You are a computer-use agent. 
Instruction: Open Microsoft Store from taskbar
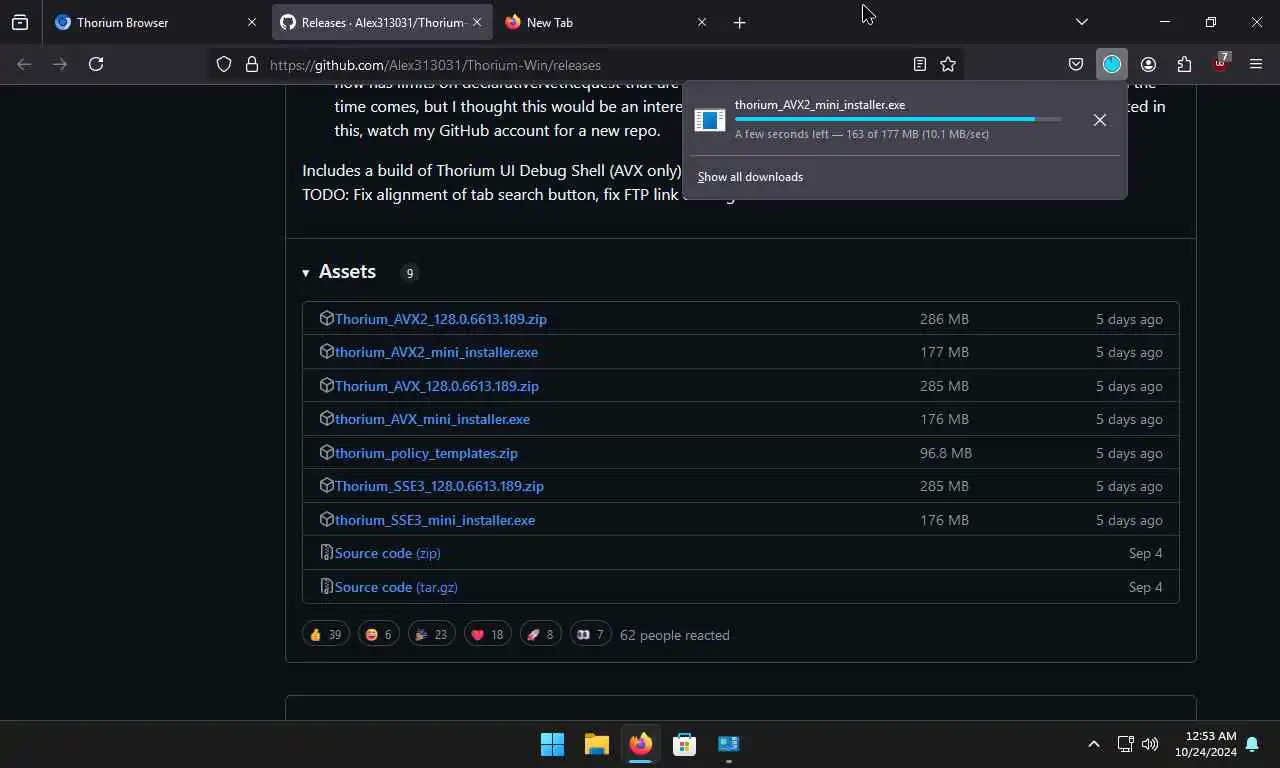tap(685, 744)
